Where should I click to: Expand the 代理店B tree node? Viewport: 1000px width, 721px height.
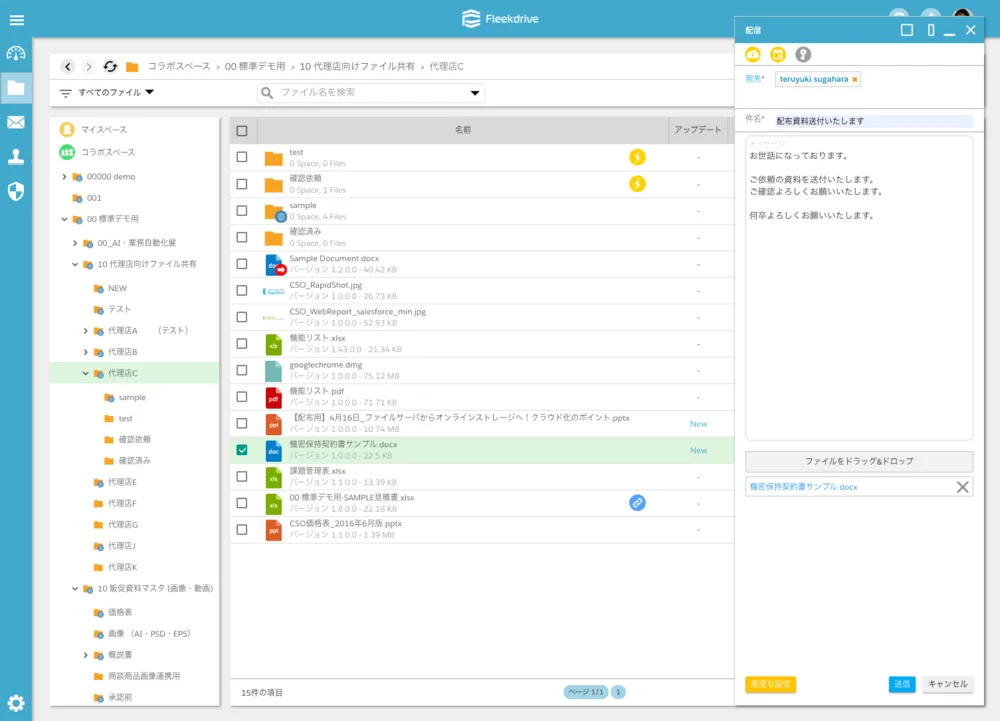tap(86, 352)
